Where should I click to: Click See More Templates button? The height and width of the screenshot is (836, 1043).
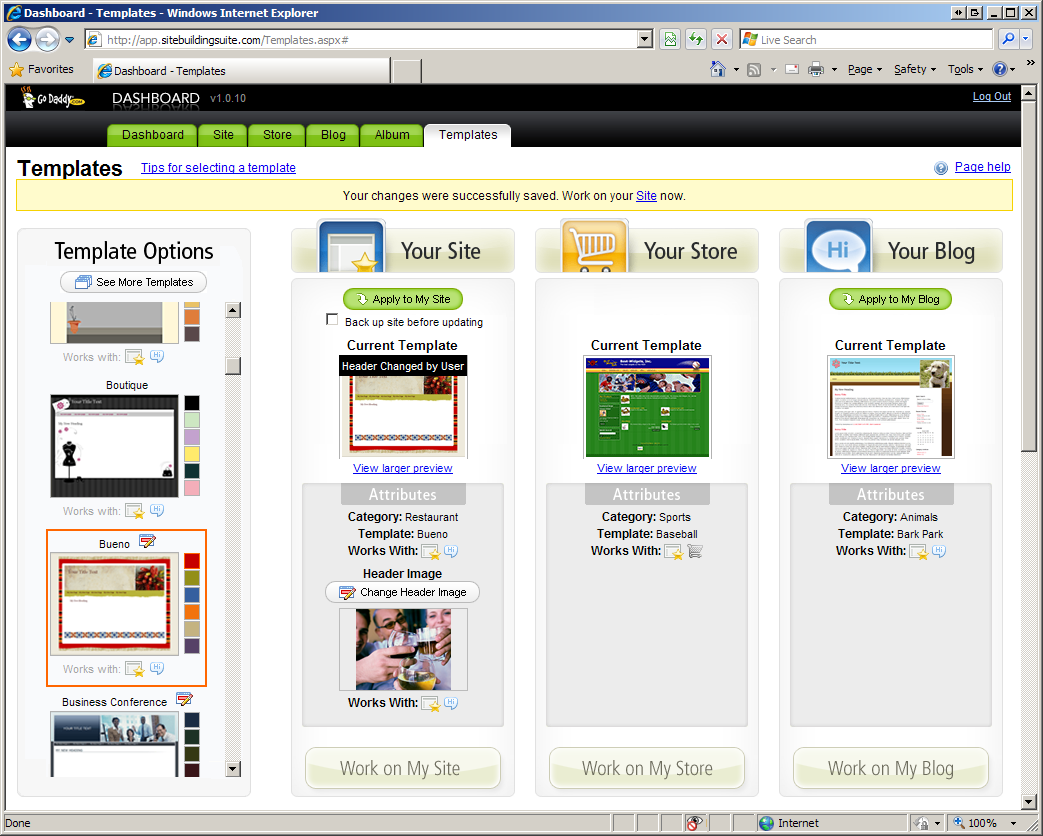pos(134,282)
